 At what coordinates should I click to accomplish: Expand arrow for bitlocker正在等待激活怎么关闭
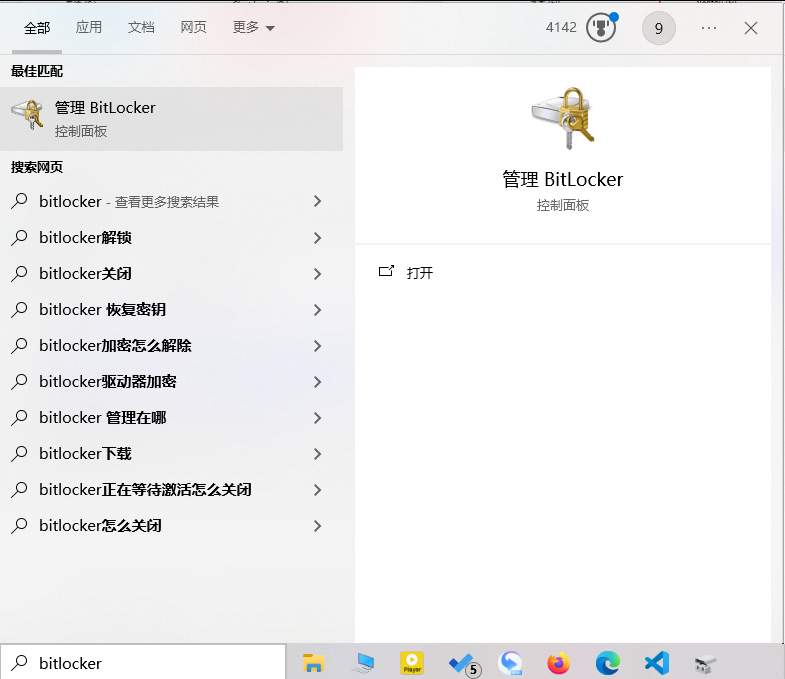[317, 490]
